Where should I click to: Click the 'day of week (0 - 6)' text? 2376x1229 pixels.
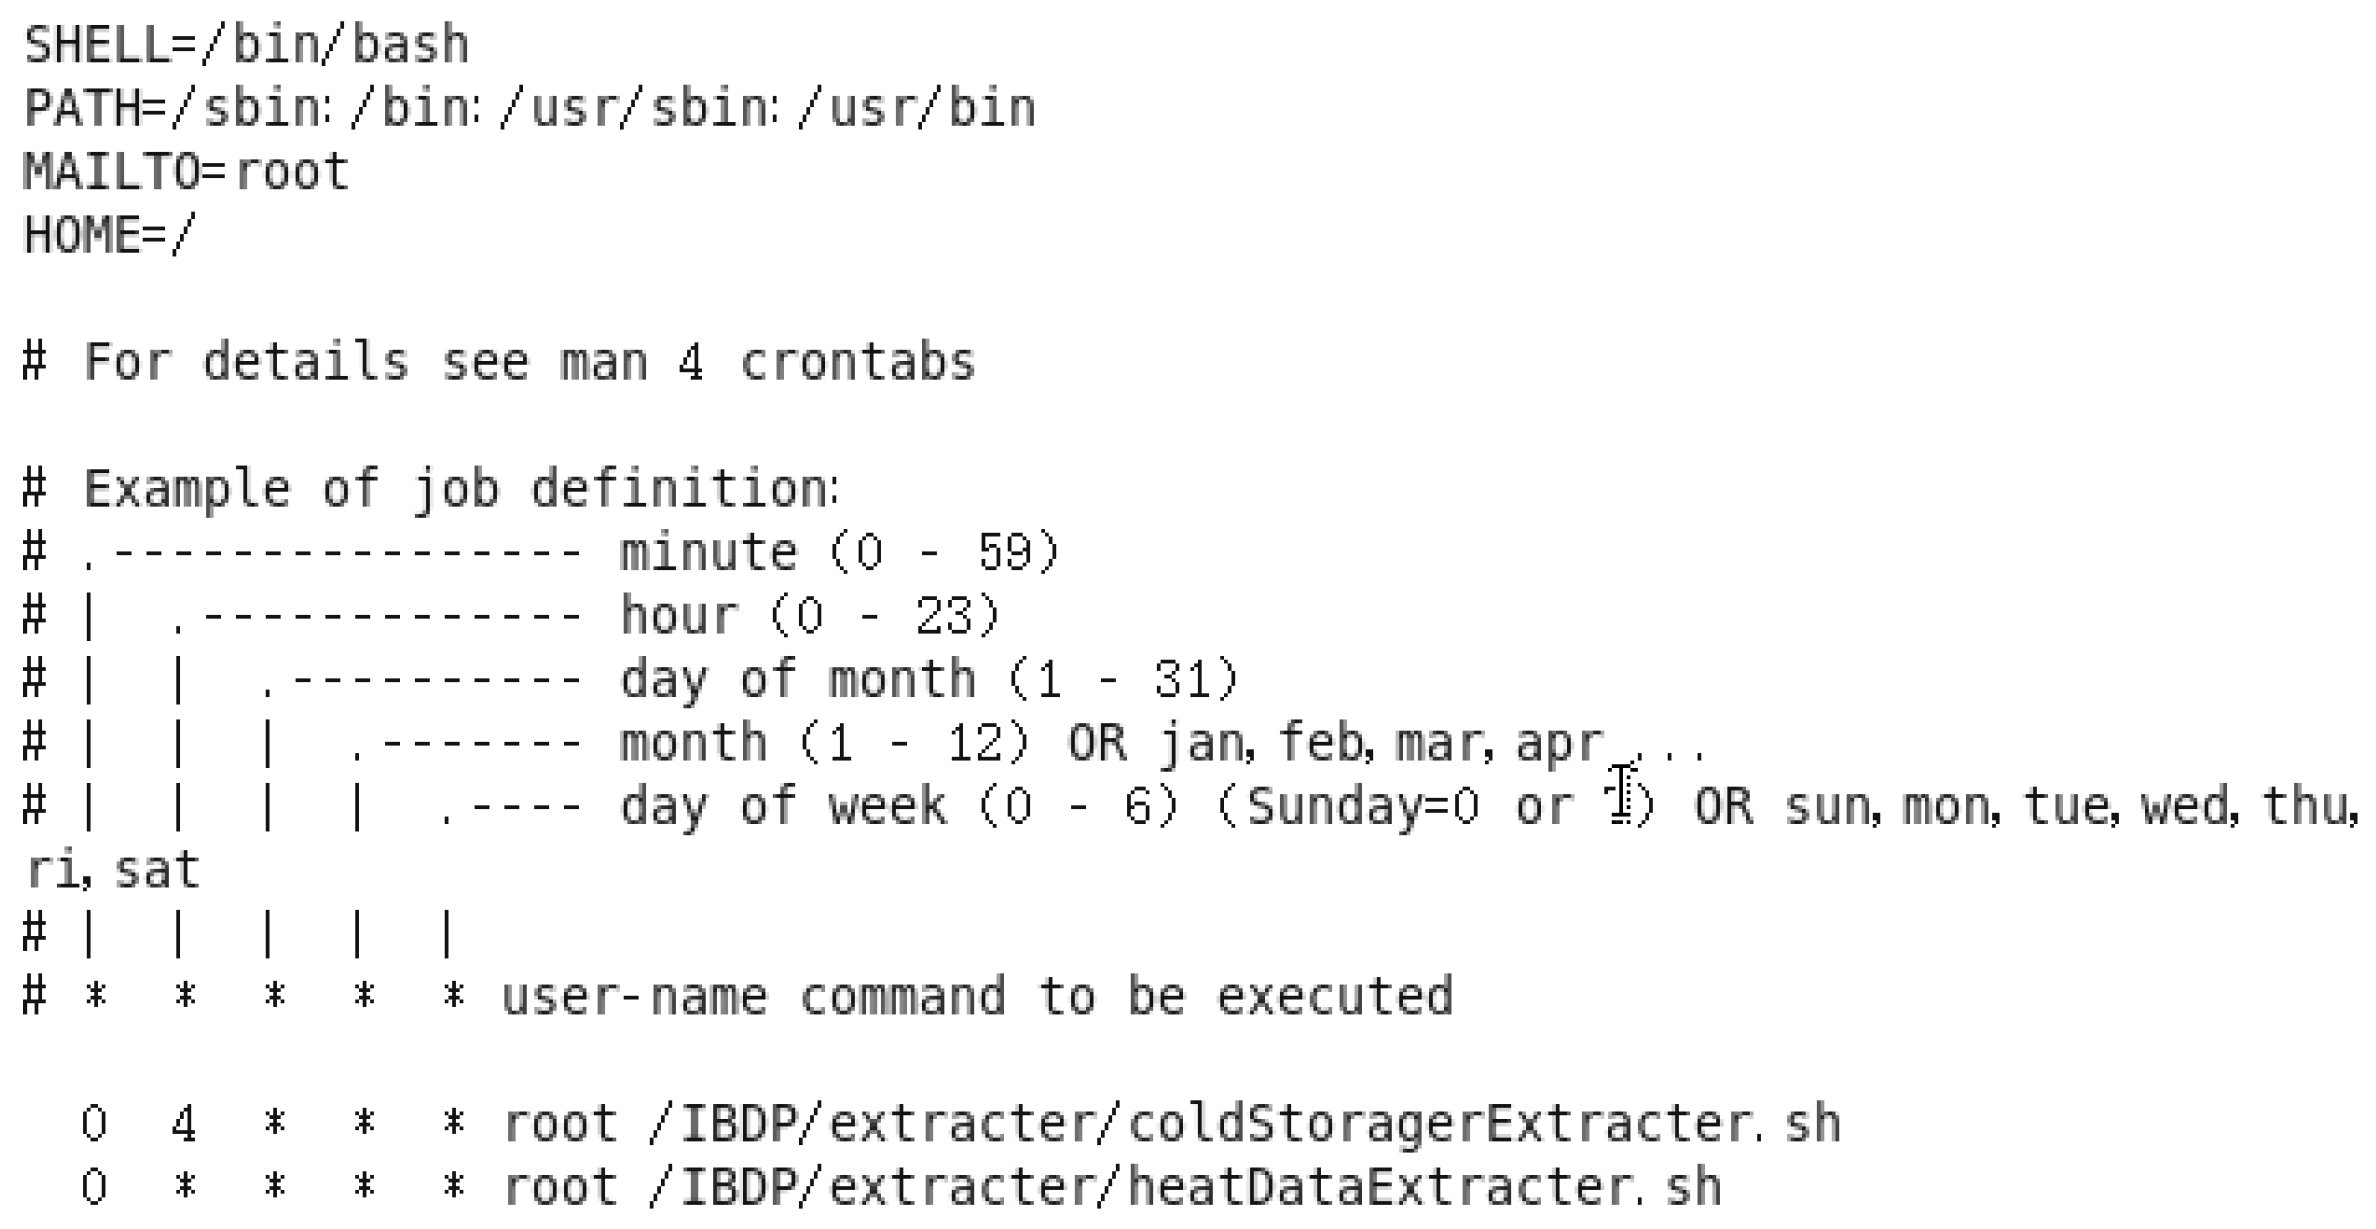[899, 807]
